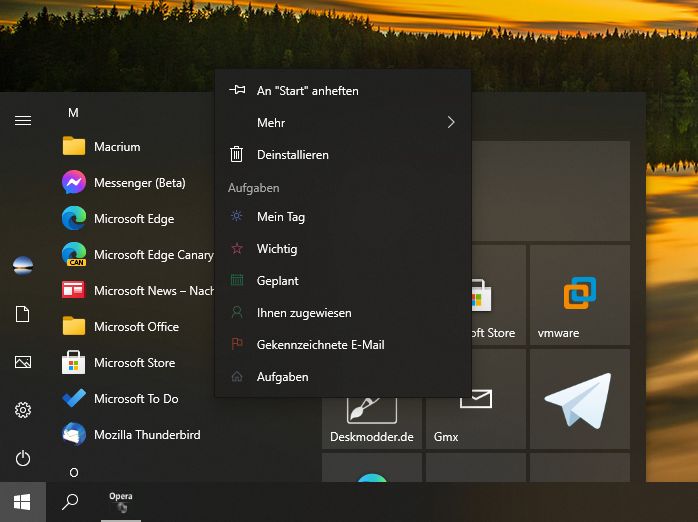
Task: Select Gekennzeichnete E-Mail entry
Action: [343, 345]
